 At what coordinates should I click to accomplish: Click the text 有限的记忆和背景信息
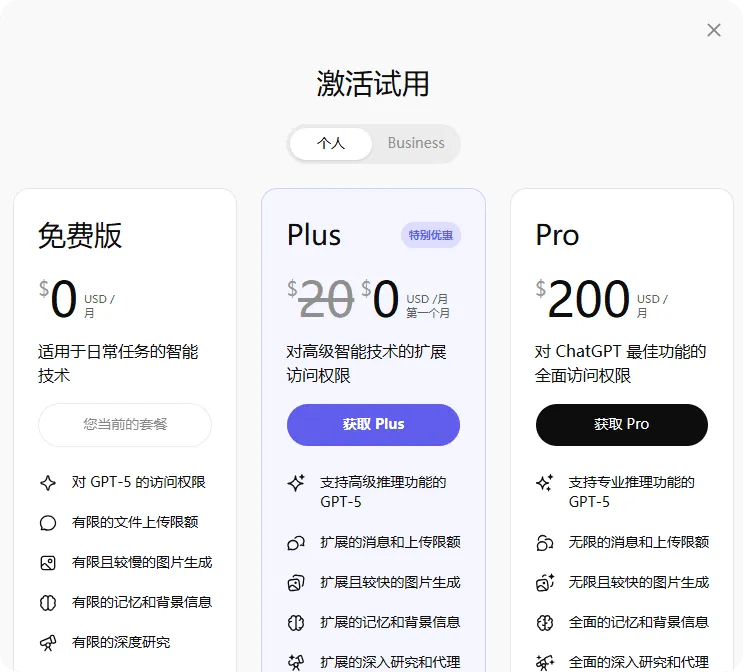pos(142,602)
